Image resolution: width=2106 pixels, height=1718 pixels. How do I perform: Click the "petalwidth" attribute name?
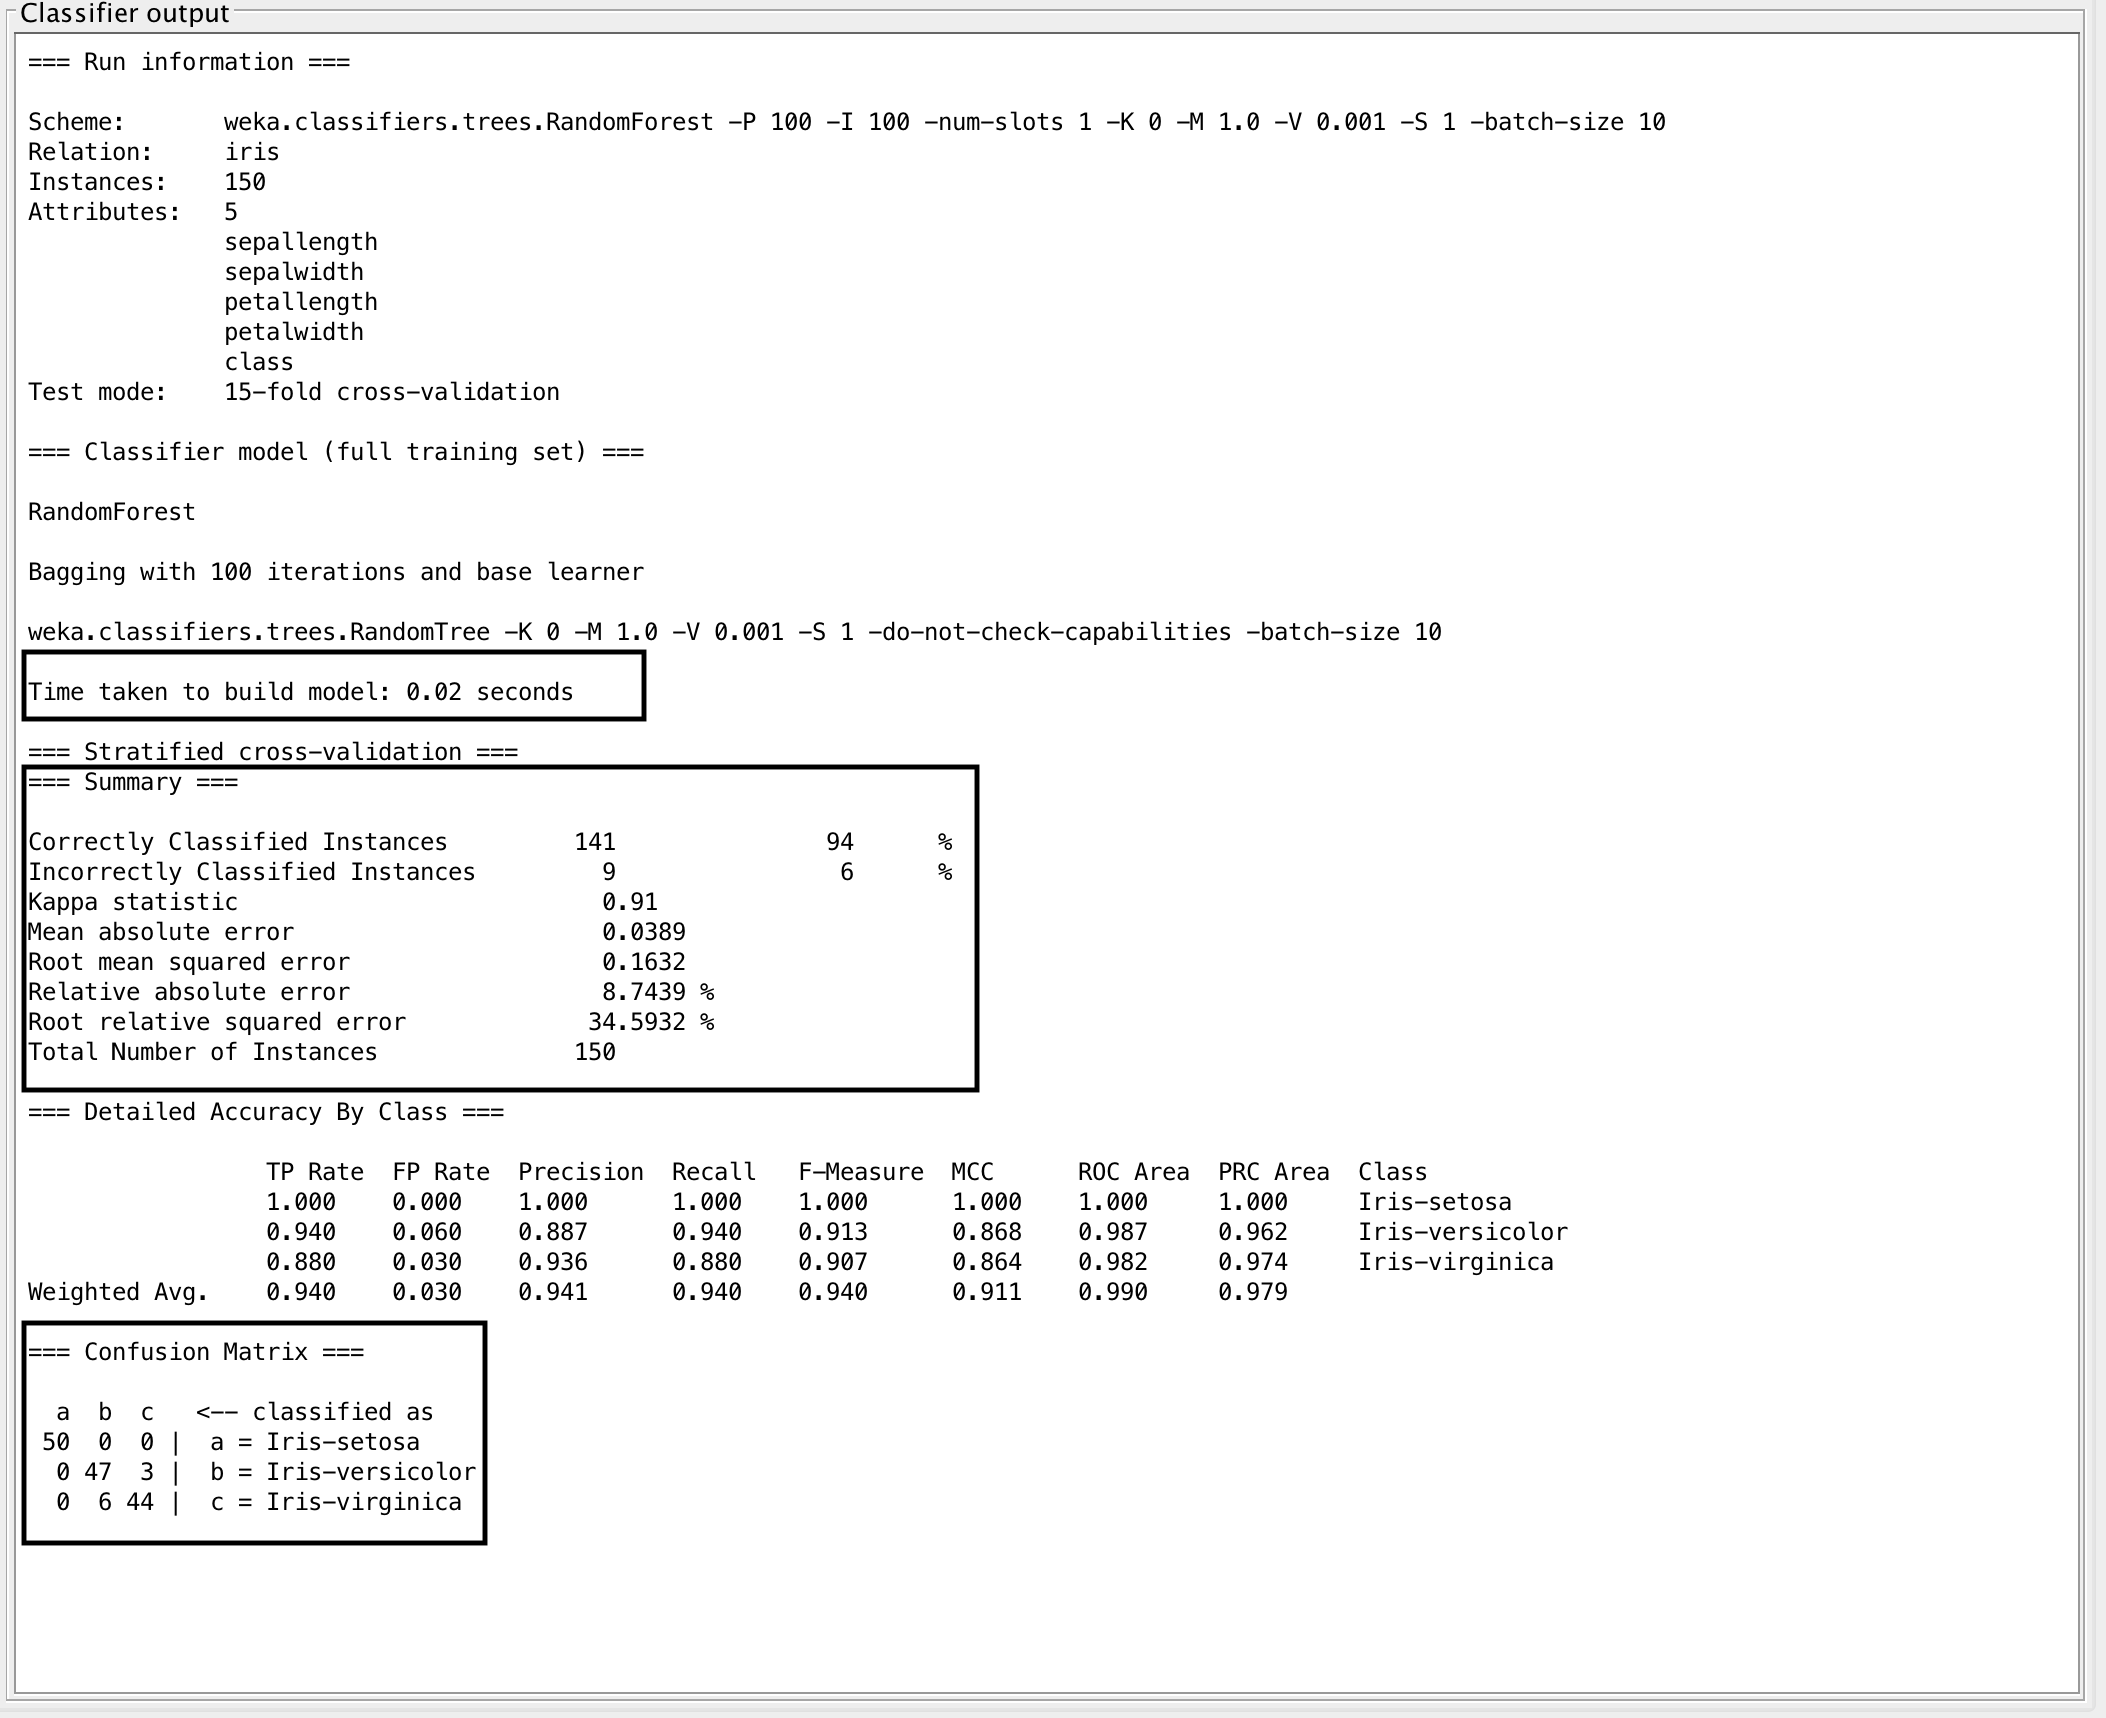point(293,332)
